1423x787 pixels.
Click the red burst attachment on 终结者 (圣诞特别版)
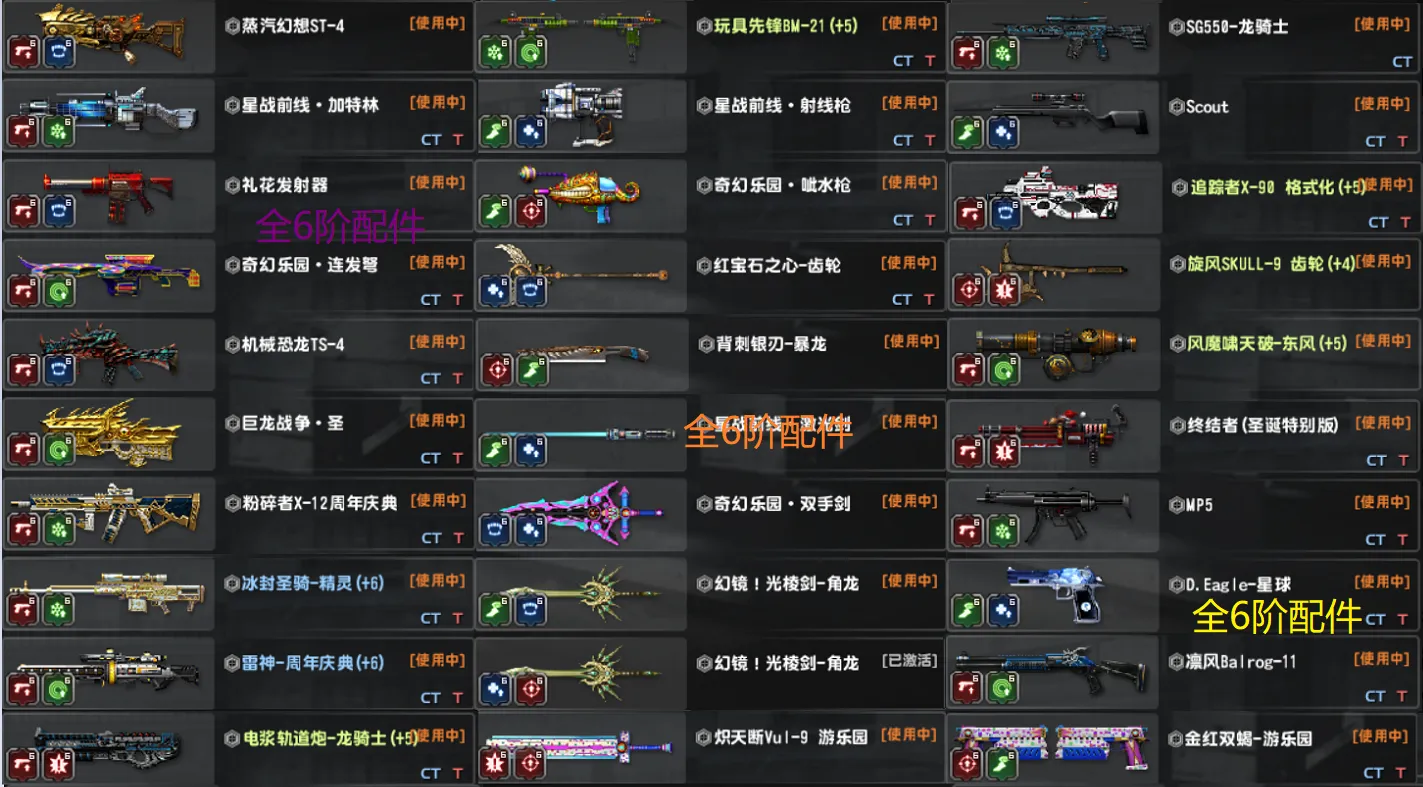click(x=1003, y=452)
